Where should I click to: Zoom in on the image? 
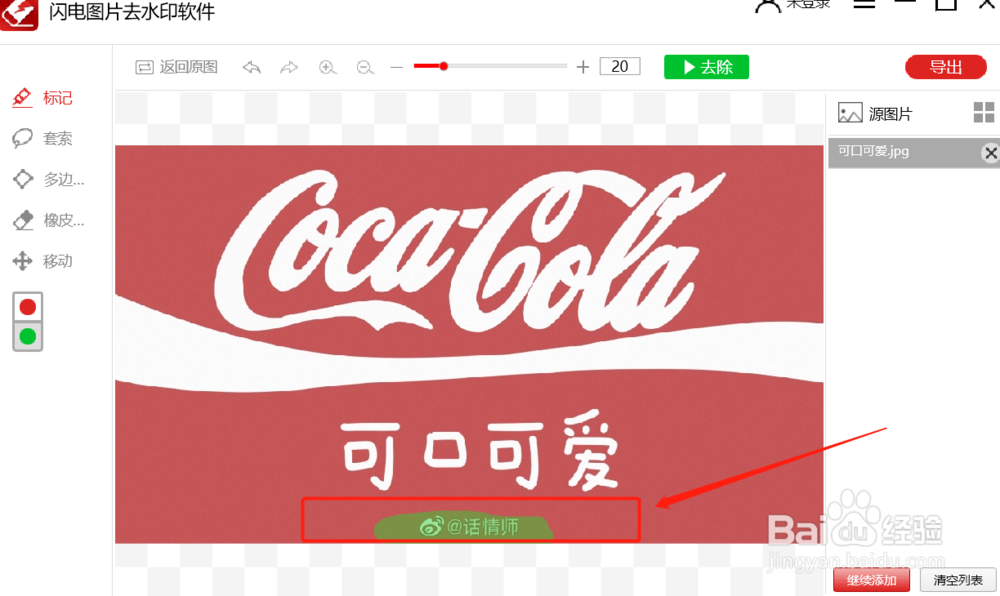pyautogui.click(x=327, y=67)
